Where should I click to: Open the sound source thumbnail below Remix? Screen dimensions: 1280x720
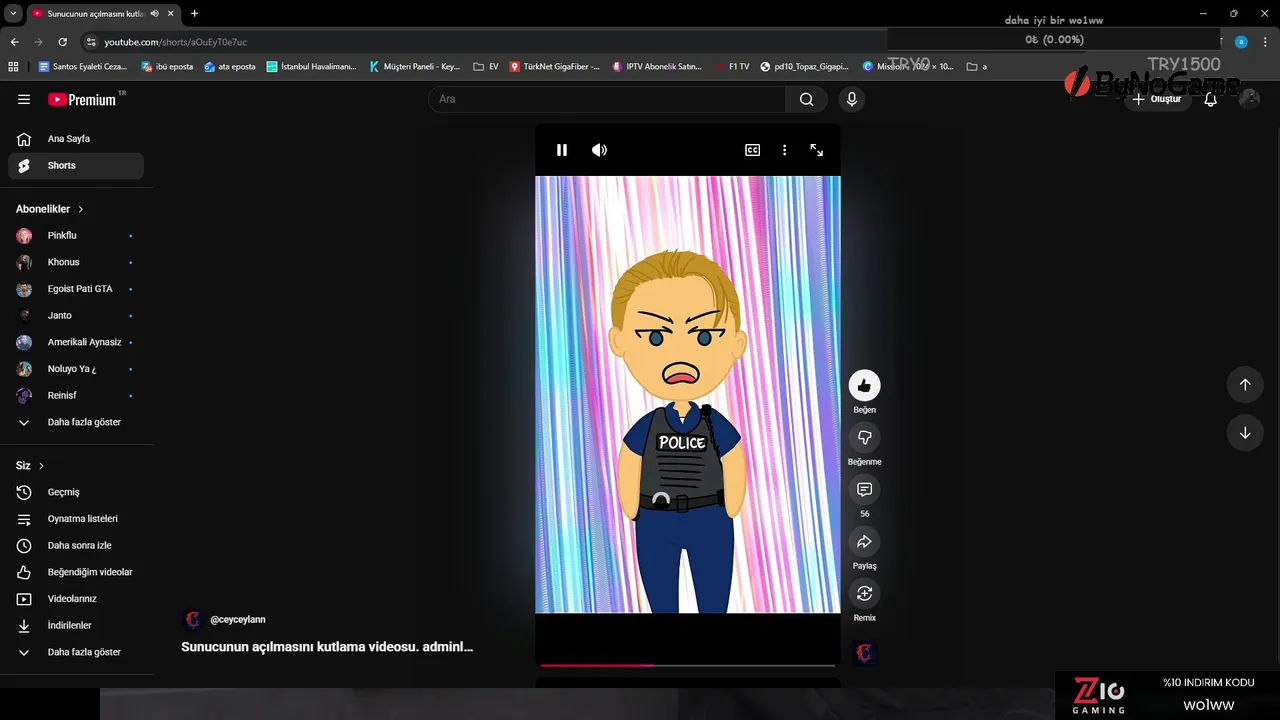[x=864, y=653]
